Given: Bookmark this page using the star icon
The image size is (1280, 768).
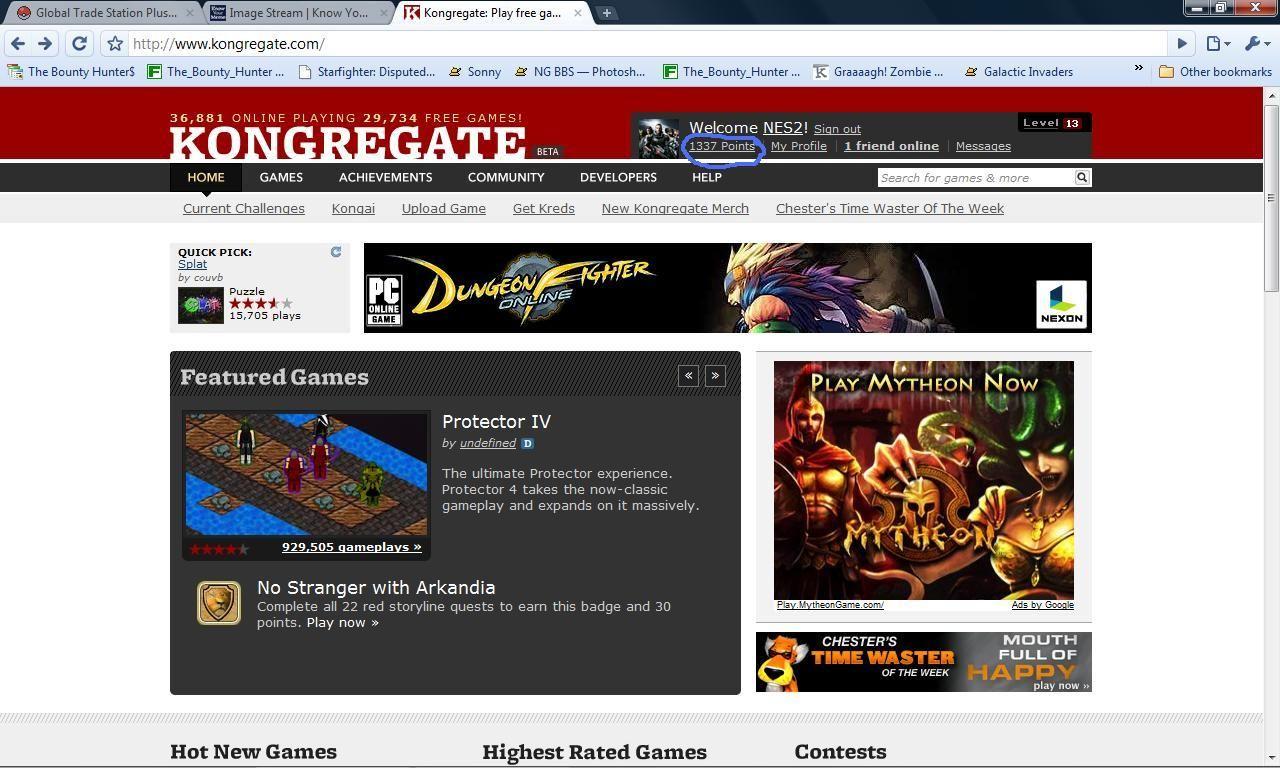Looking at the screenshot, I should click(115, 44).
